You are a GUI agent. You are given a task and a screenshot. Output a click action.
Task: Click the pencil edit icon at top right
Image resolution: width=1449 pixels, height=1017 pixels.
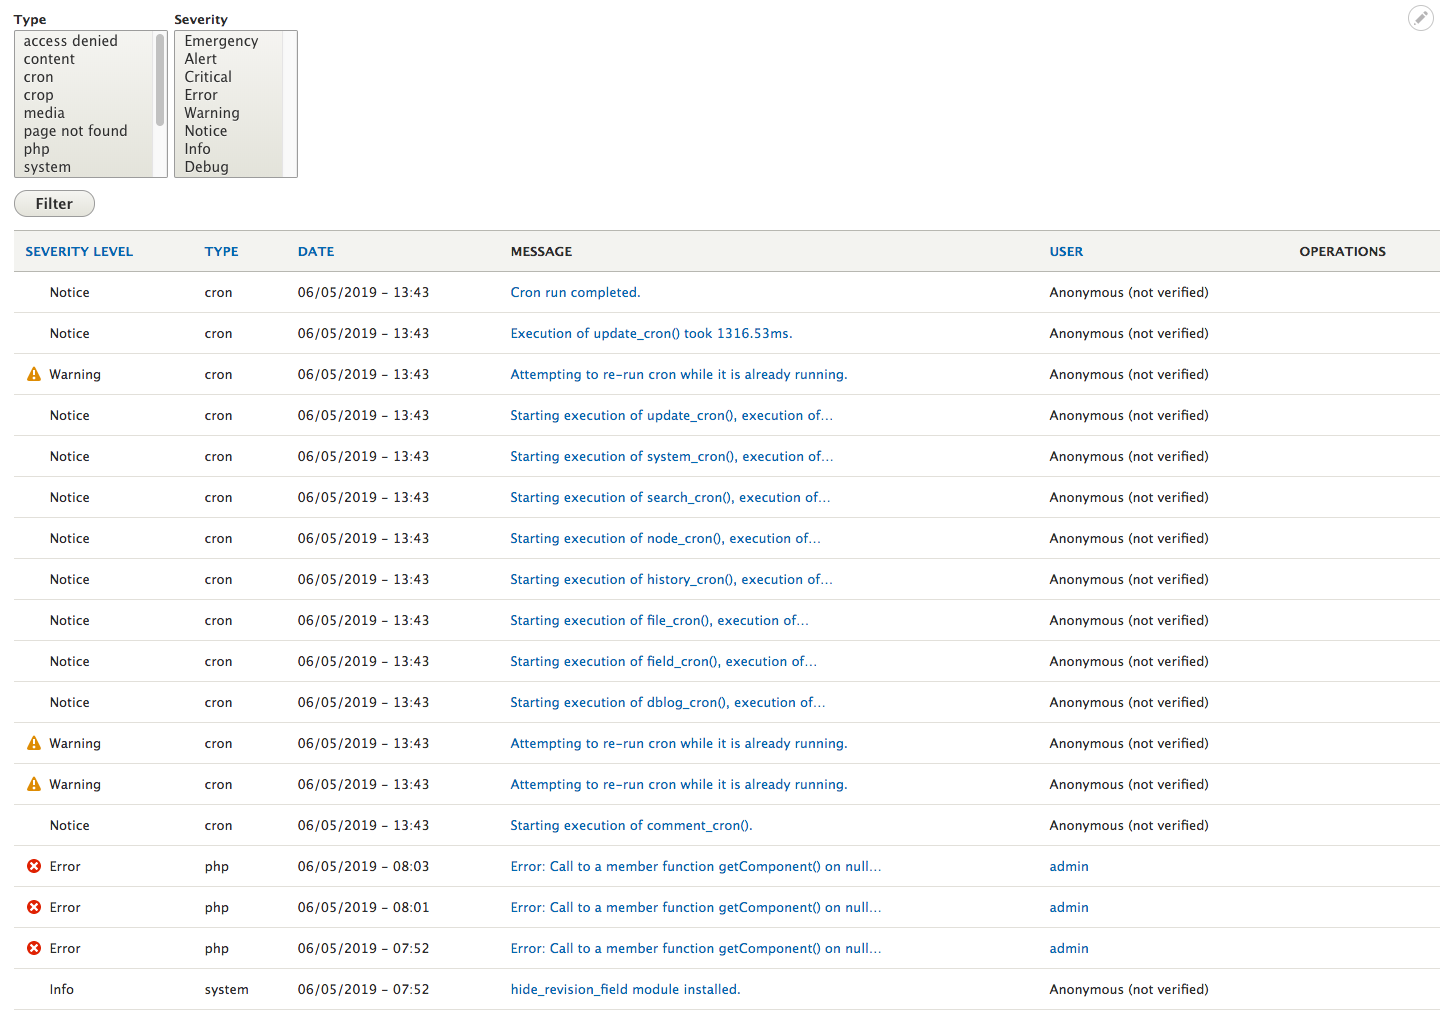(1421, 18)
